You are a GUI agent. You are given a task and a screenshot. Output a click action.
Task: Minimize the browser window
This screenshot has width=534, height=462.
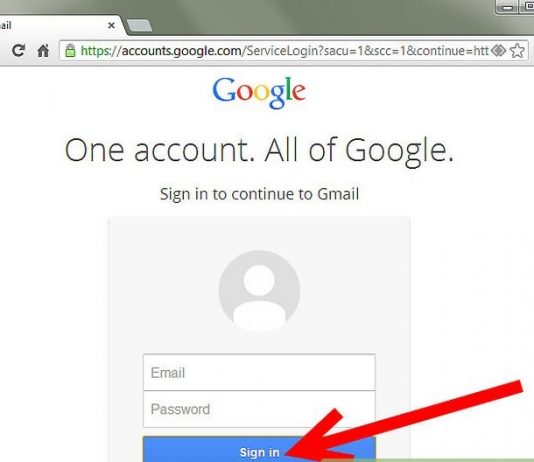pos(507,7)
